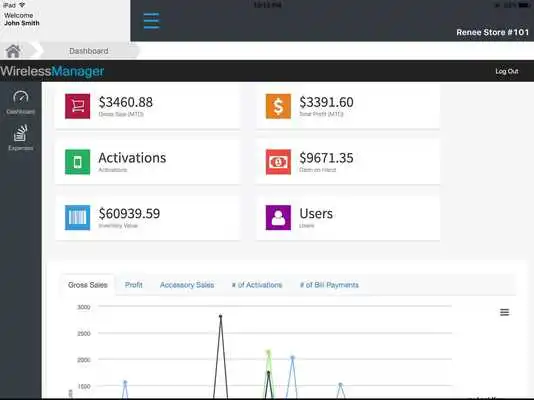Click the green phone Activations icon
Image resolution: width=534 pixels, height=400 pixels.
[x=78, y=162]
